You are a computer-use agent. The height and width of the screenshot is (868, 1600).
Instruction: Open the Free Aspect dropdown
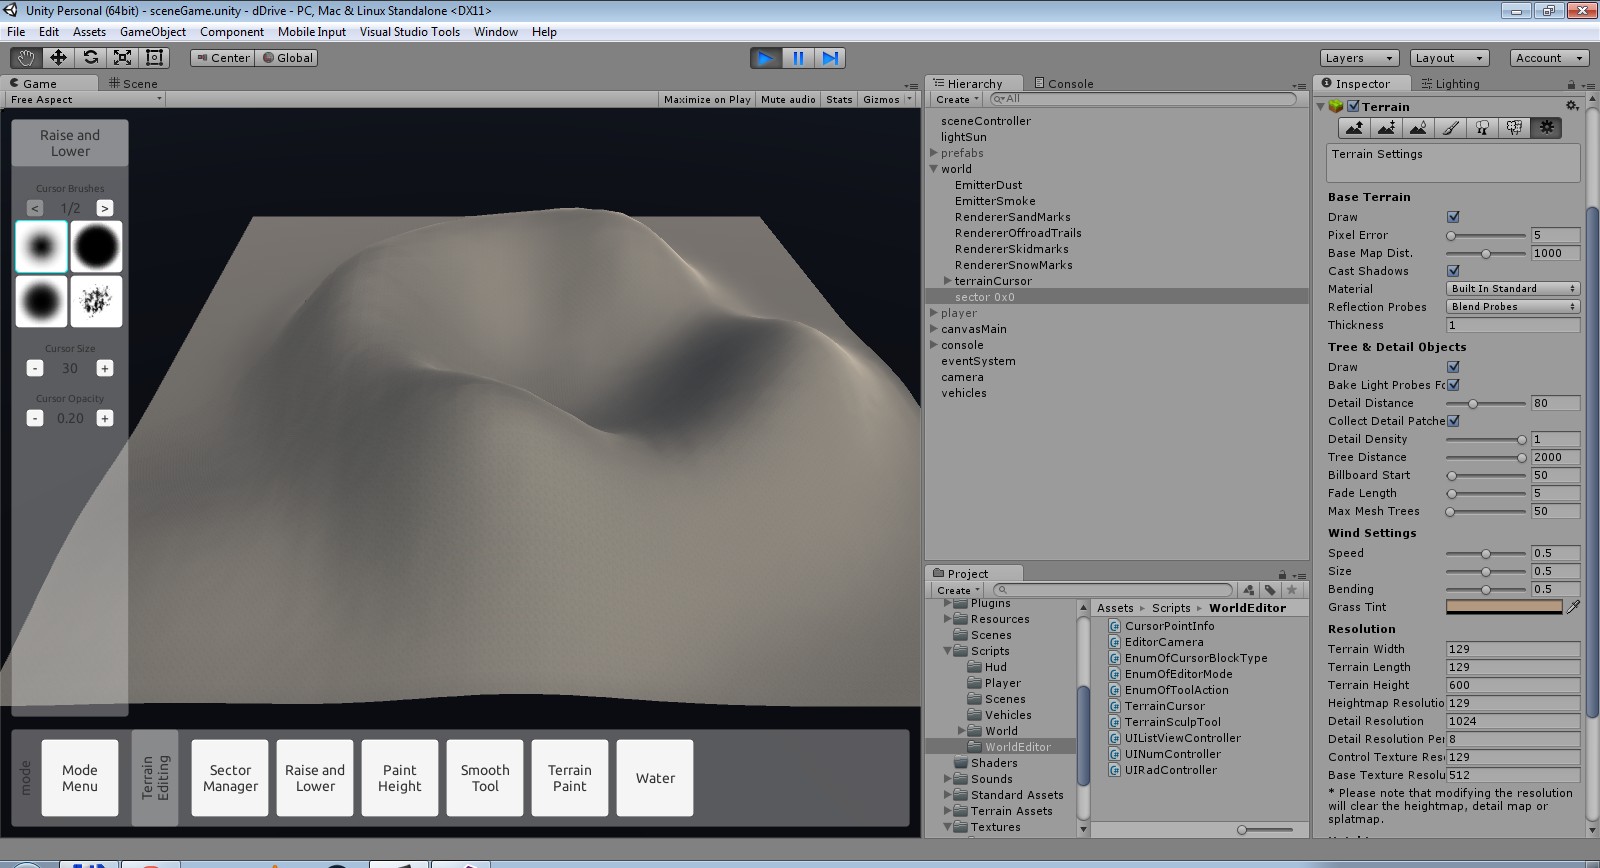click(85, 99)
